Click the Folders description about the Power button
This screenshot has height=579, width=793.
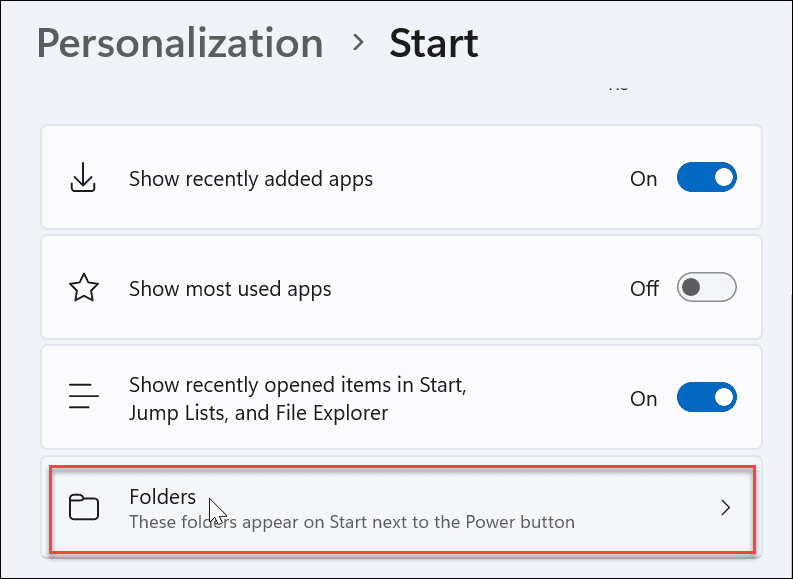[351, 522]
